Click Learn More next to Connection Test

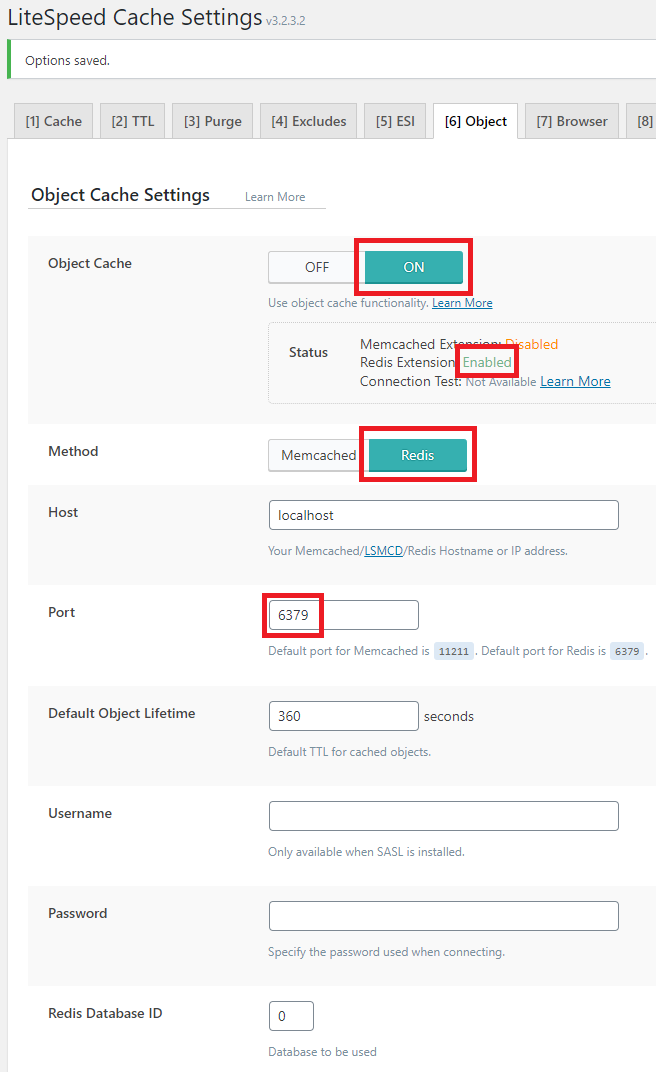click(x=575, y=381)
